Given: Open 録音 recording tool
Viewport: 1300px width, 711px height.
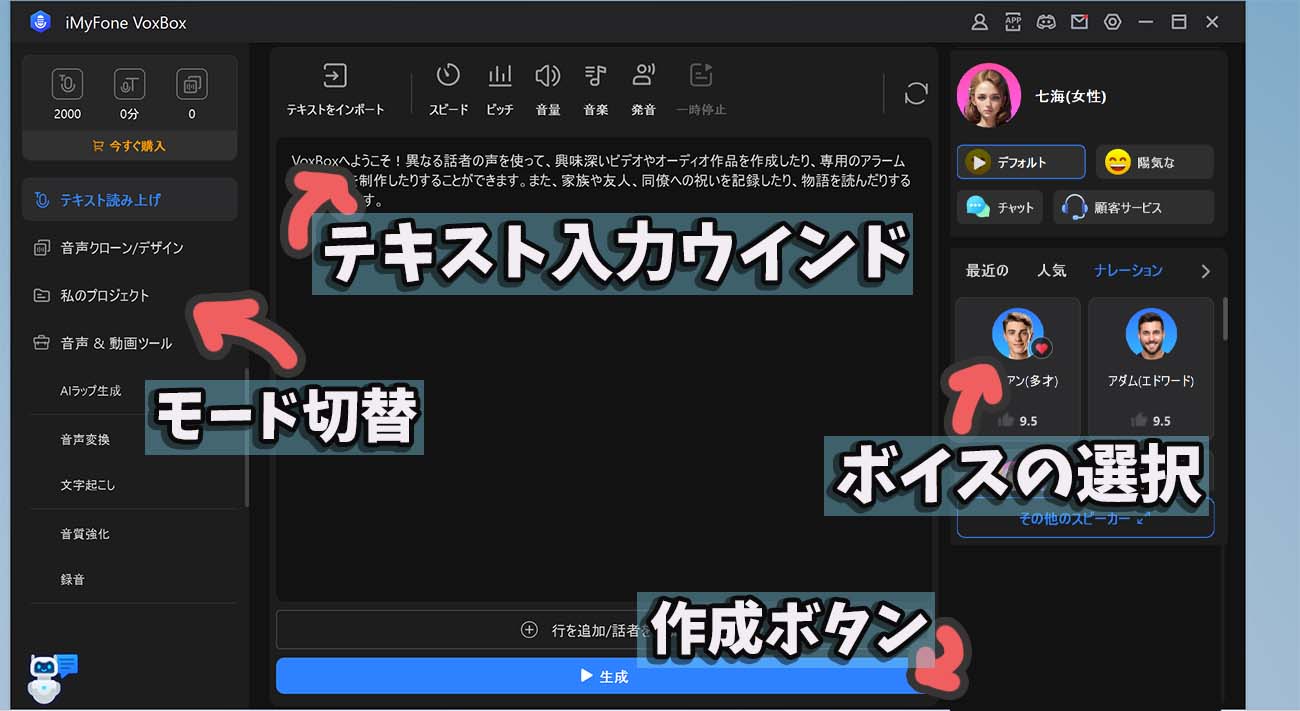Looking at the screenshot, I should coord(72,579).
